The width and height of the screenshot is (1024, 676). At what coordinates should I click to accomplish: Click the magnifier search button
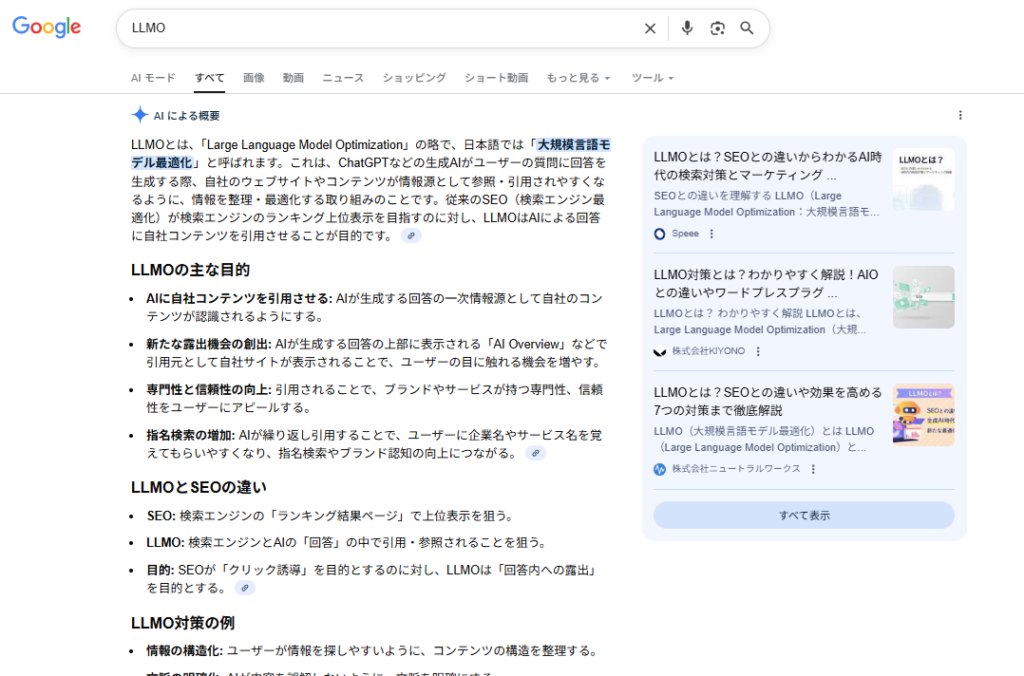point(747,28)
